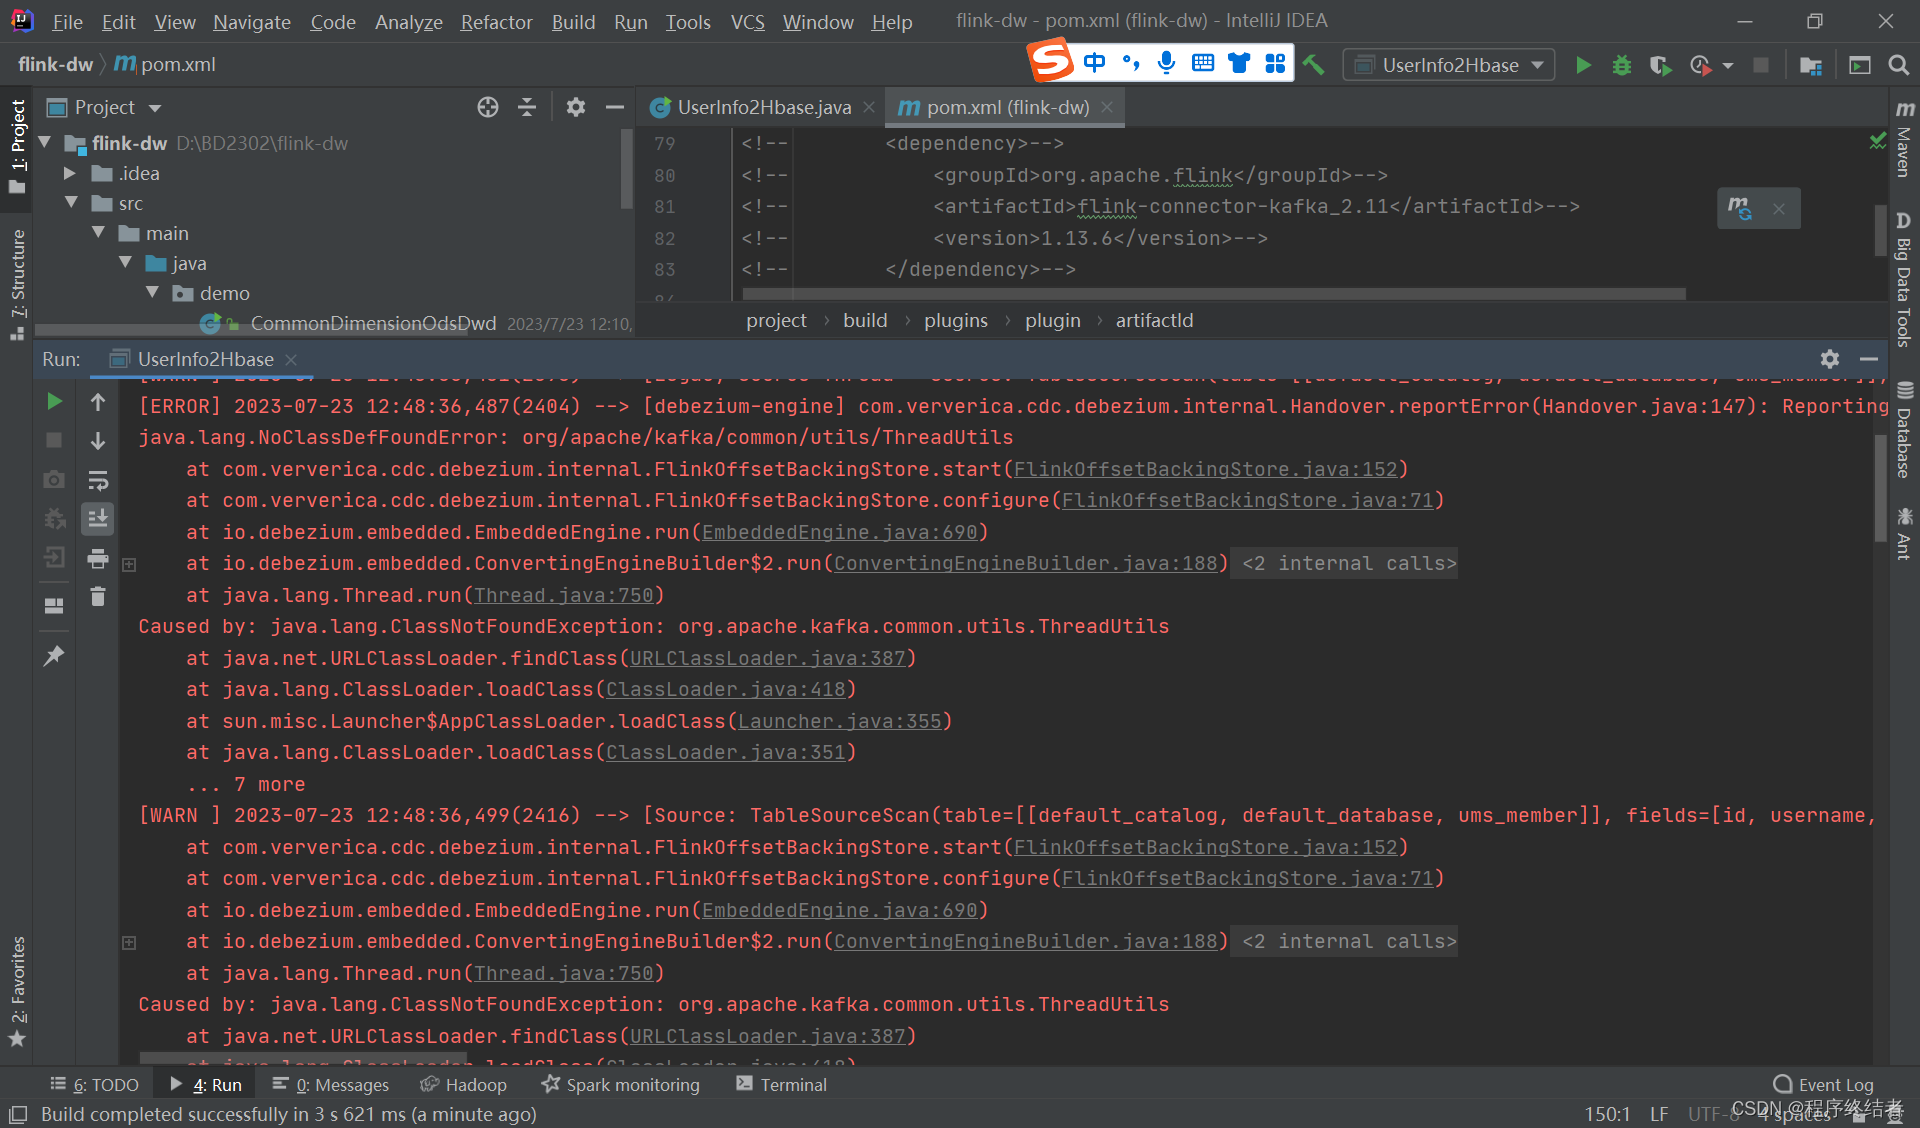The height and width of the screenshot is (1128, 1920).
Task: Open Project Structure icon in toolbar
Action: click(x=1810, y=65)
